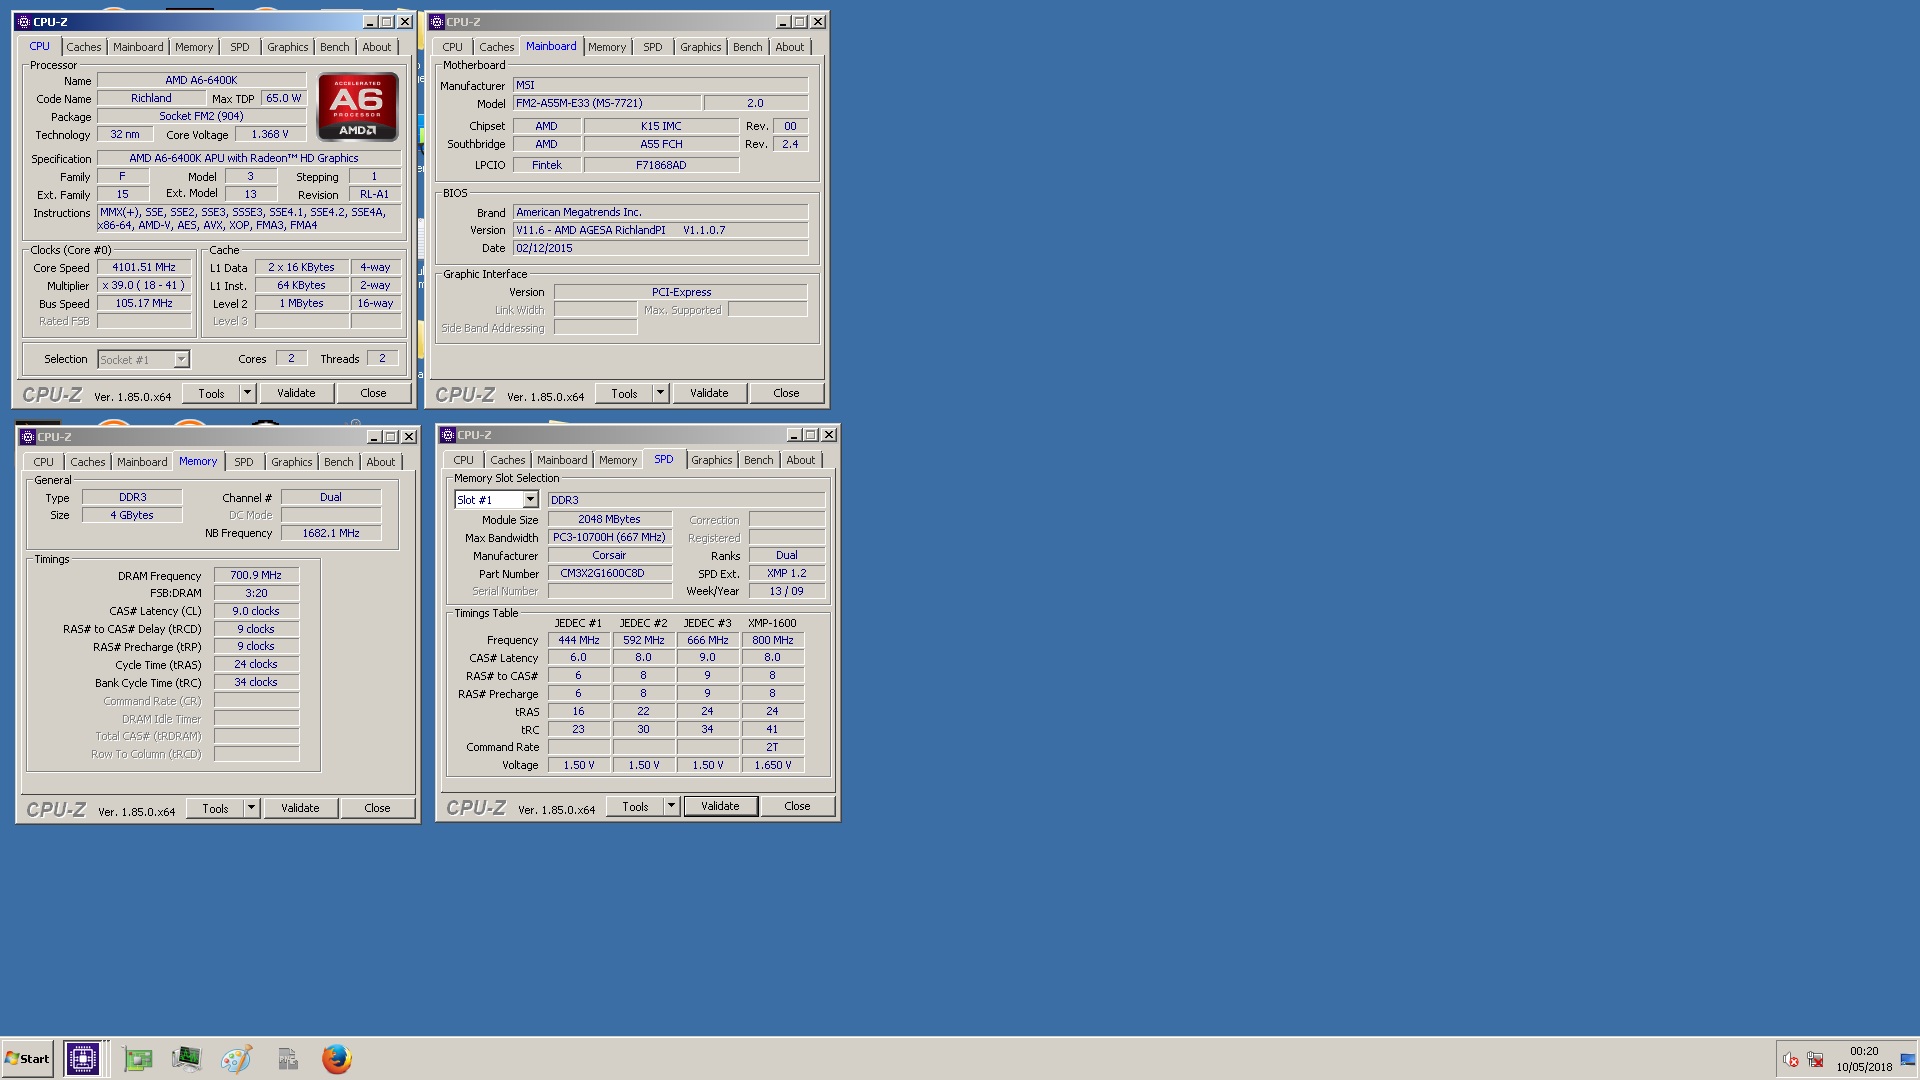The image size is (1920, 1080).
Task: Click the Core Voltage value 1.368 V
Action: tap(270, 134)
